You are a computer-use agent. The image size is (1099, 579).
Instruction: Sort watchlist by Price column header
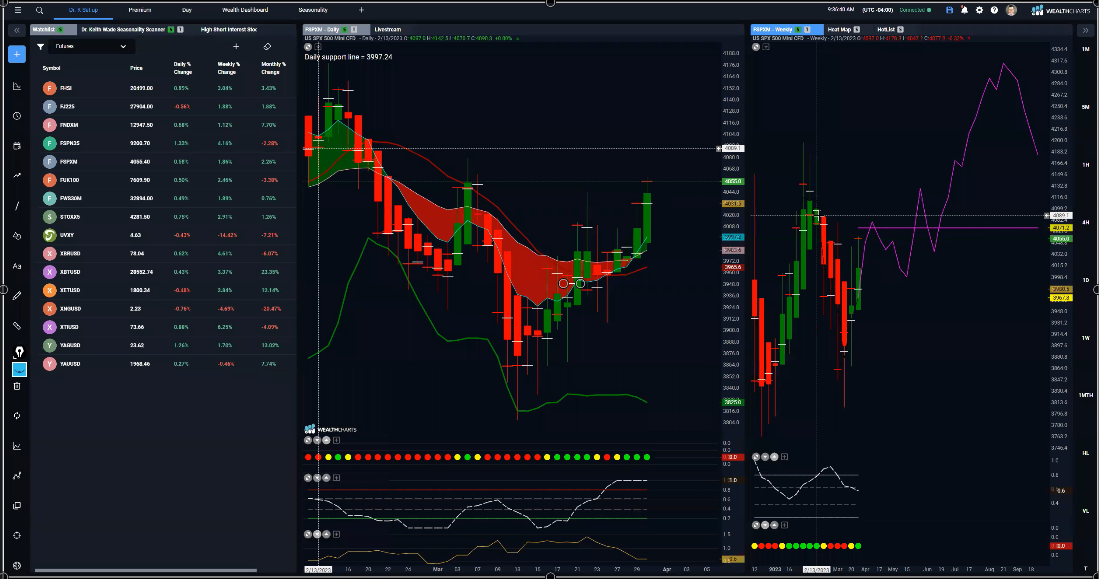click(x=136, y=68)
